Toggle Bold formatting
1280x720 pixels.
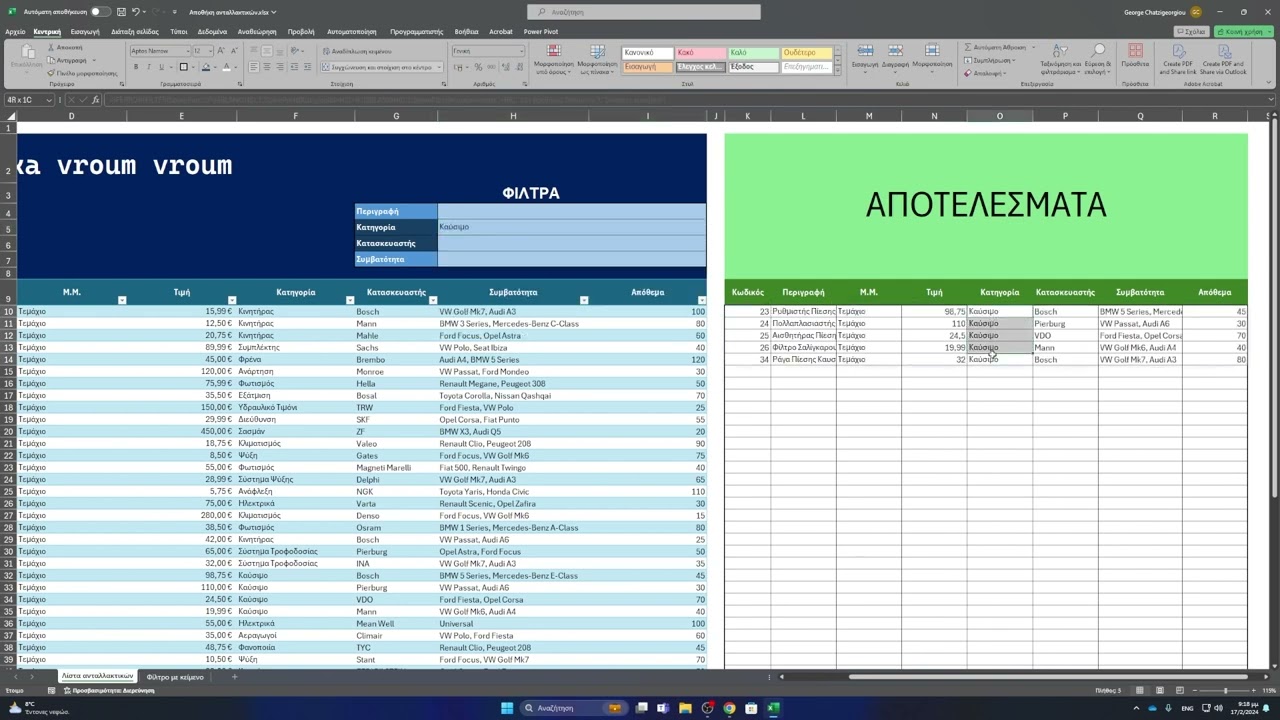(x=136, y=67)
